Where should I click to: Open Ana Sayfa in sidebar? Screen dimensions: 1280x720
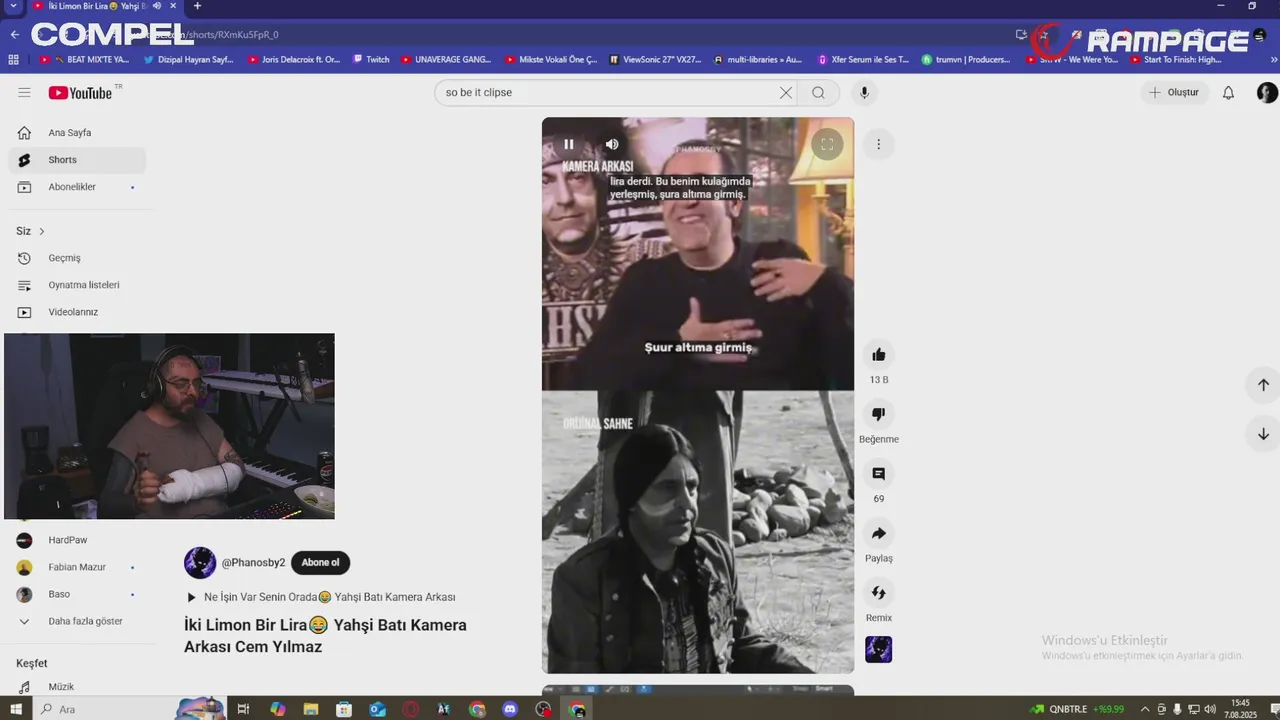pos(77,132)
